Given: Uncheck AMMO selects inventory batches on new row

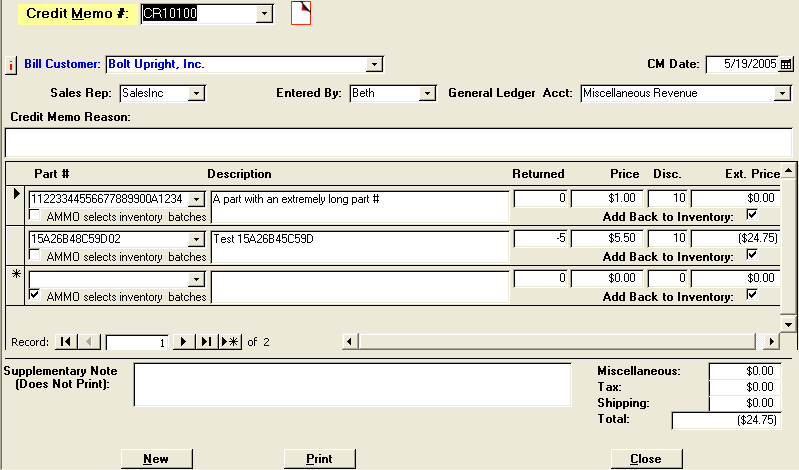Looking at the screenshot, I should (x=36, y=296).
